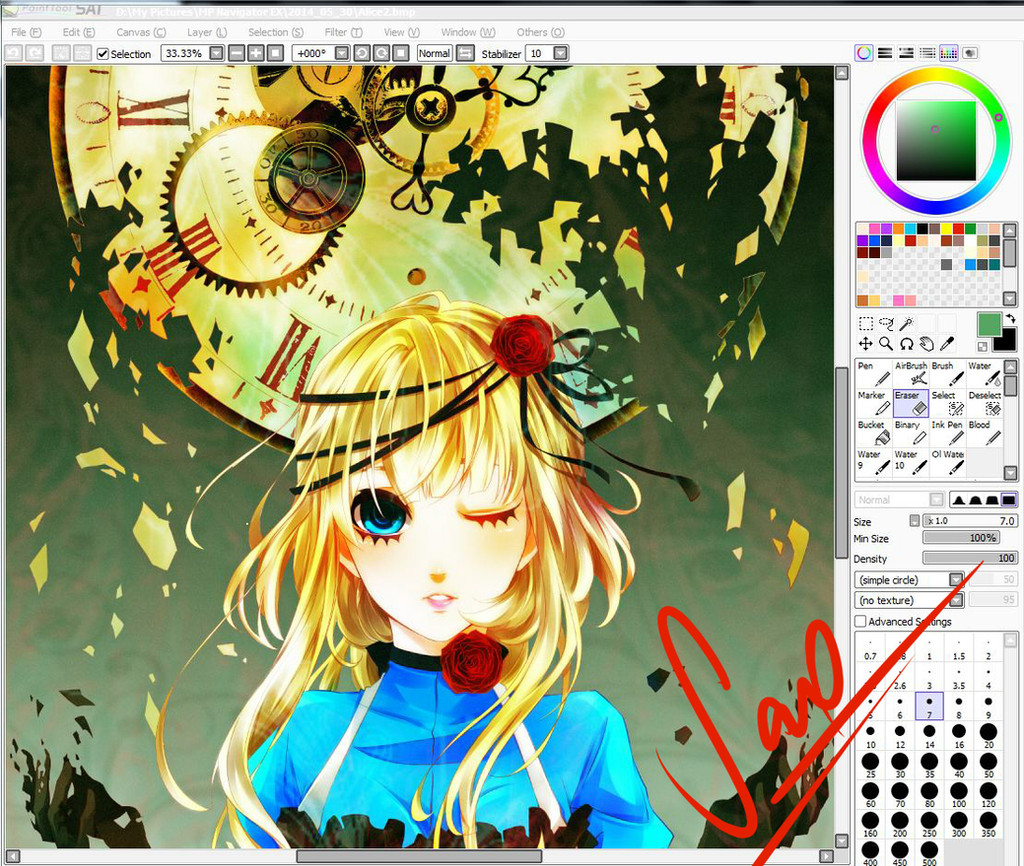The height and width of the screenshot is (866, 1024).
Task: Activate the rotate view tool
Action: click(x=906, y=344)
